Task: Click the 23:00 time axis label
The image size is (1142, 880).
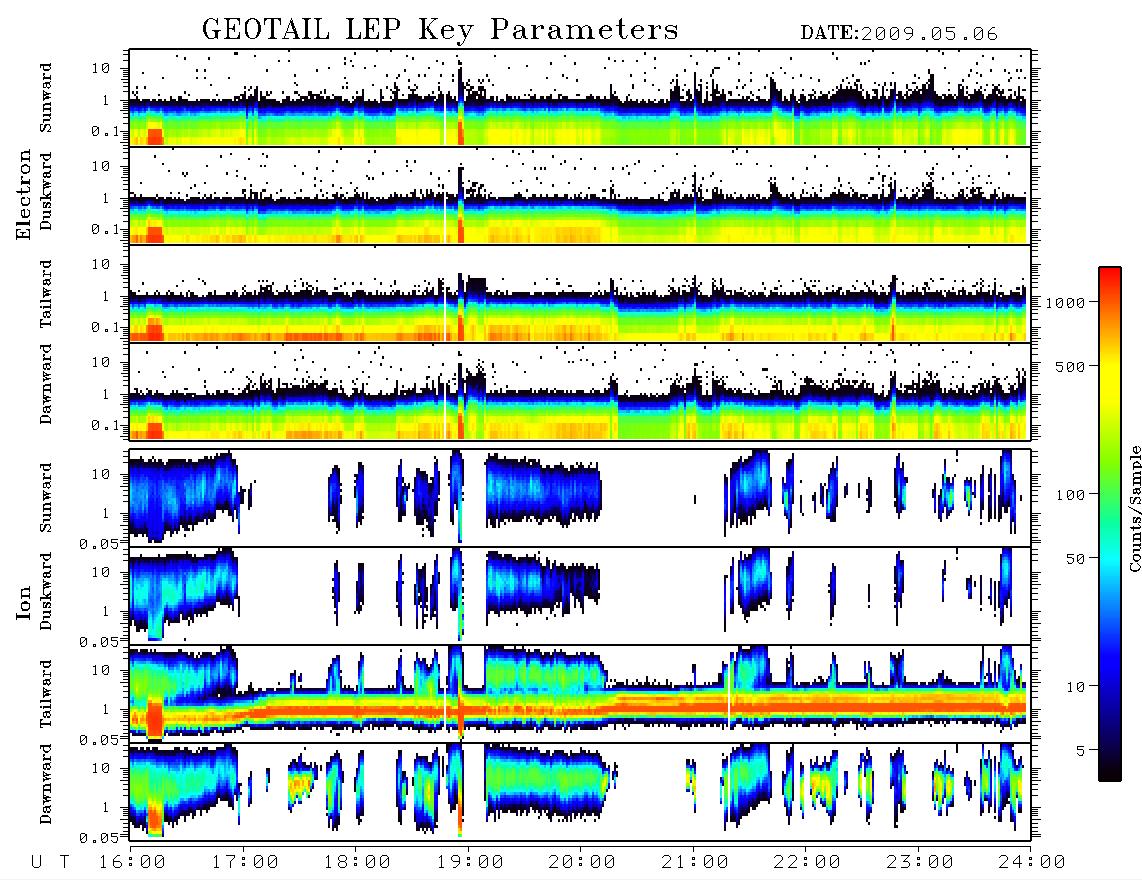Action: (920, 862)
